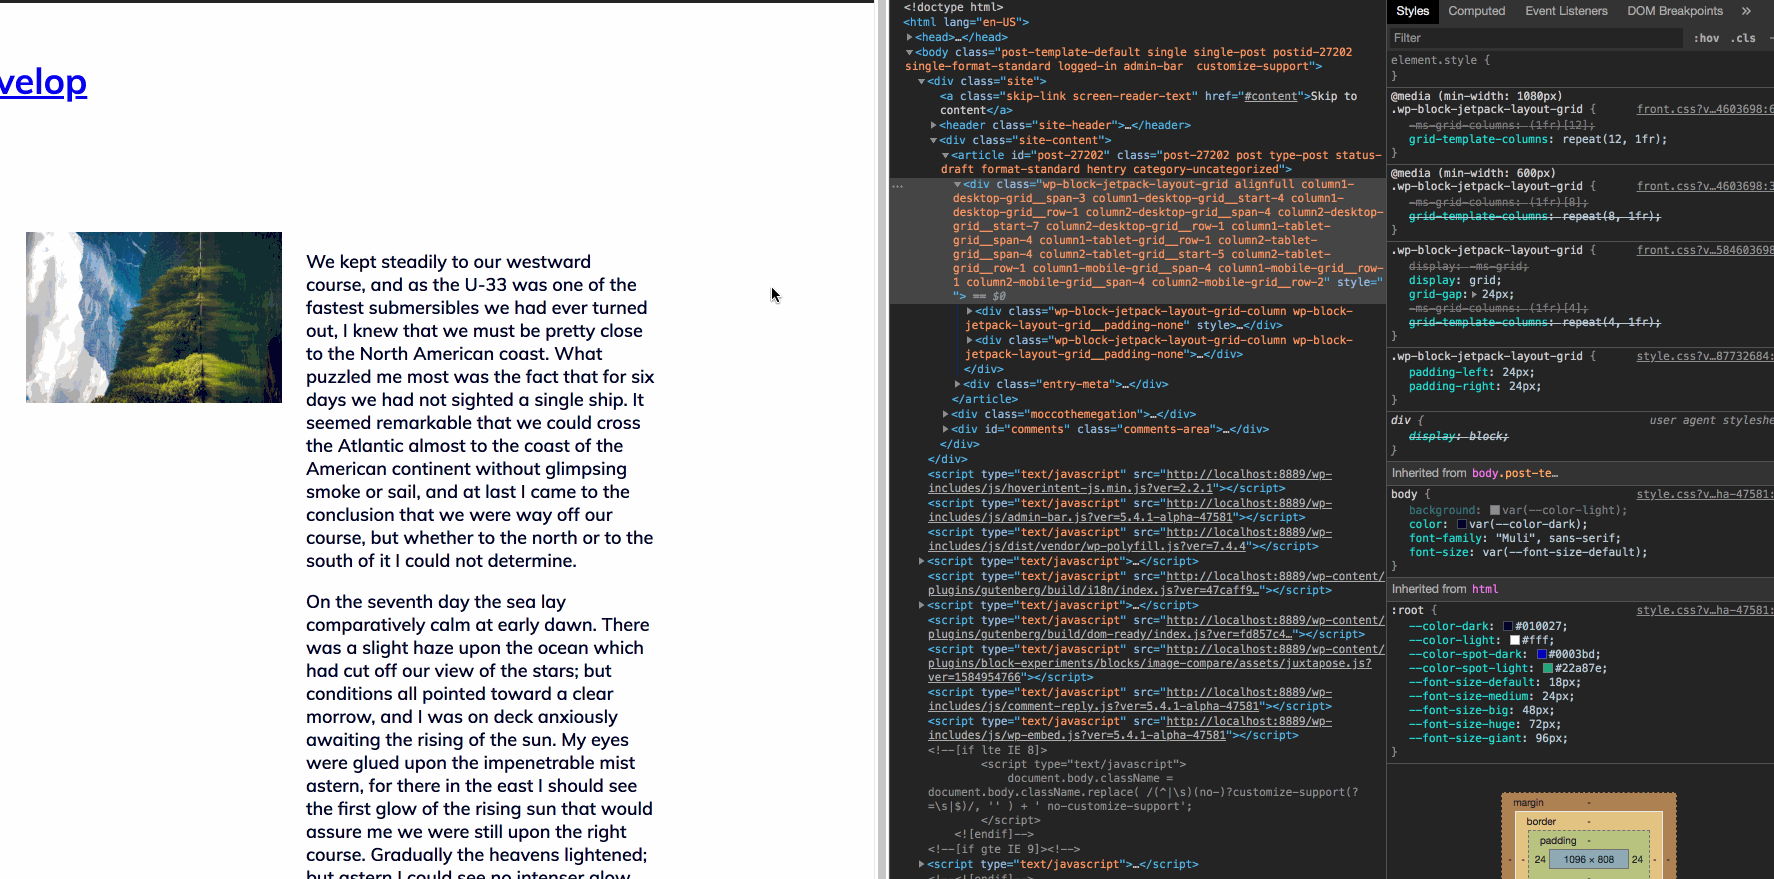Click the body background color swatch
The width and height of the screenshot is (1774, 879).
(1495, 510)
